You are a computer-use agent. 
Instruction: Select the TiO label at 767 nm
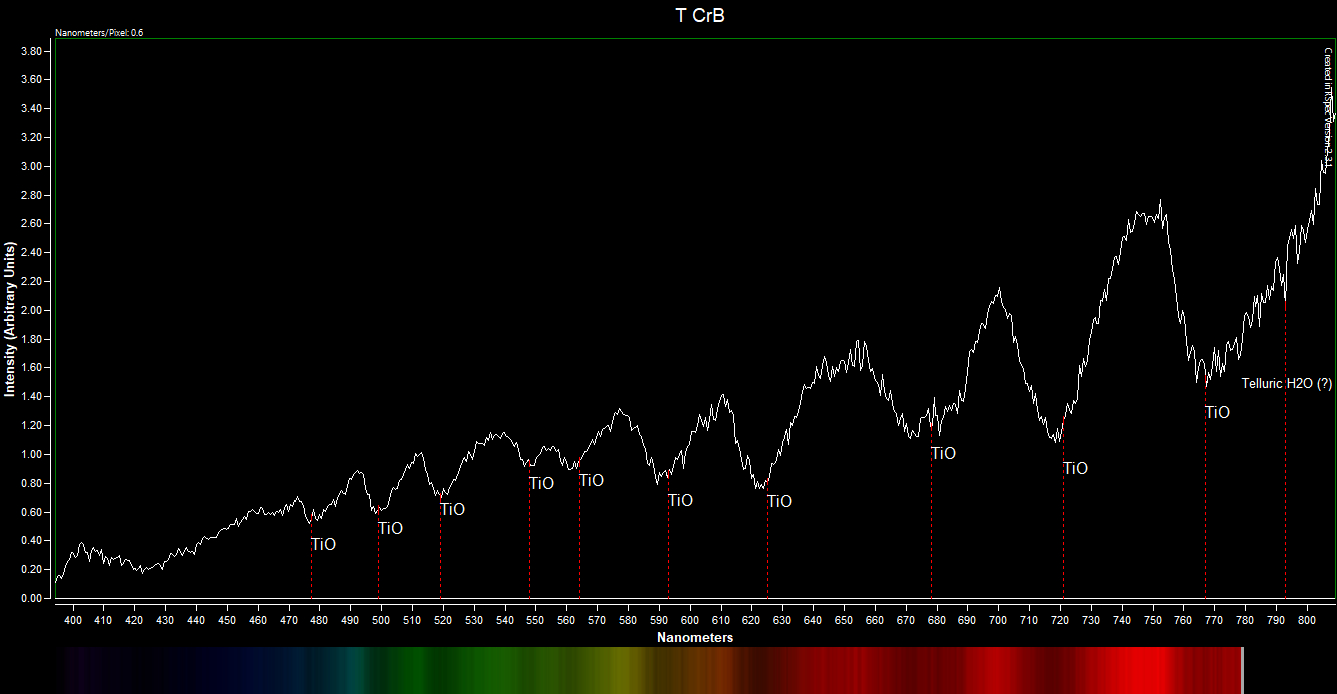click(1217, 412)
